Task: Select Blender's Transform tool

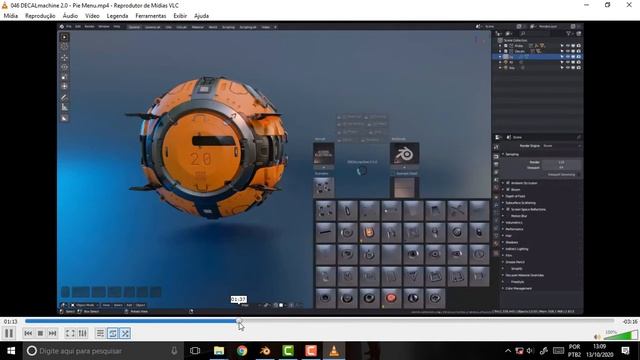Action: point(64,87)
